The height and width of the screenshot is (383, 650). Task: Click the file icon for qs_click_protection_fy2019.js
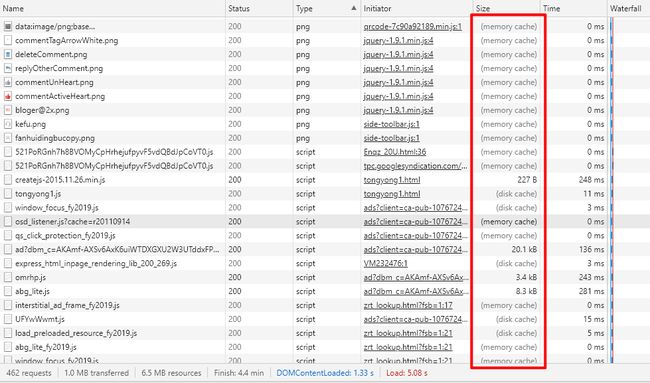click(x=7, y=235)
